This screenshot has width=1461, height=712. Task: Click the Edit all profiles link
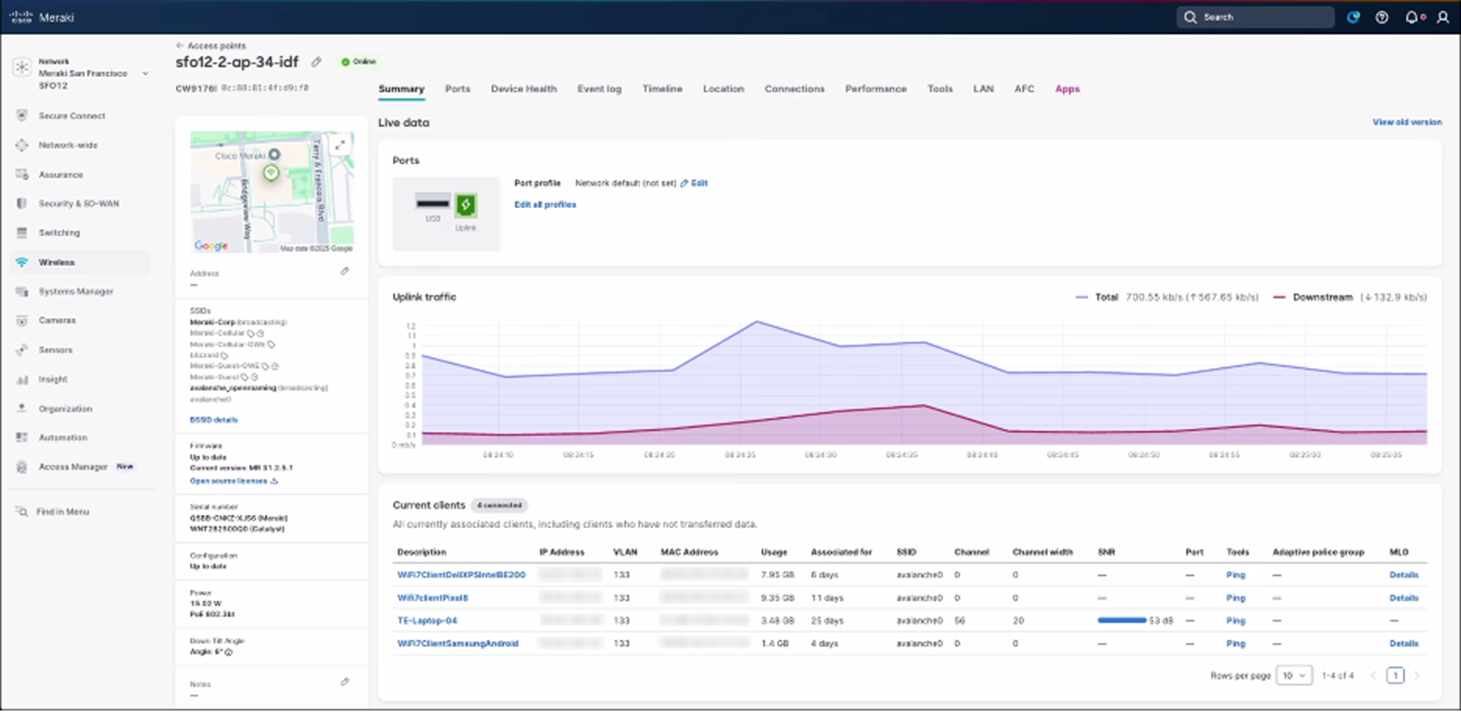coord(545,205)
